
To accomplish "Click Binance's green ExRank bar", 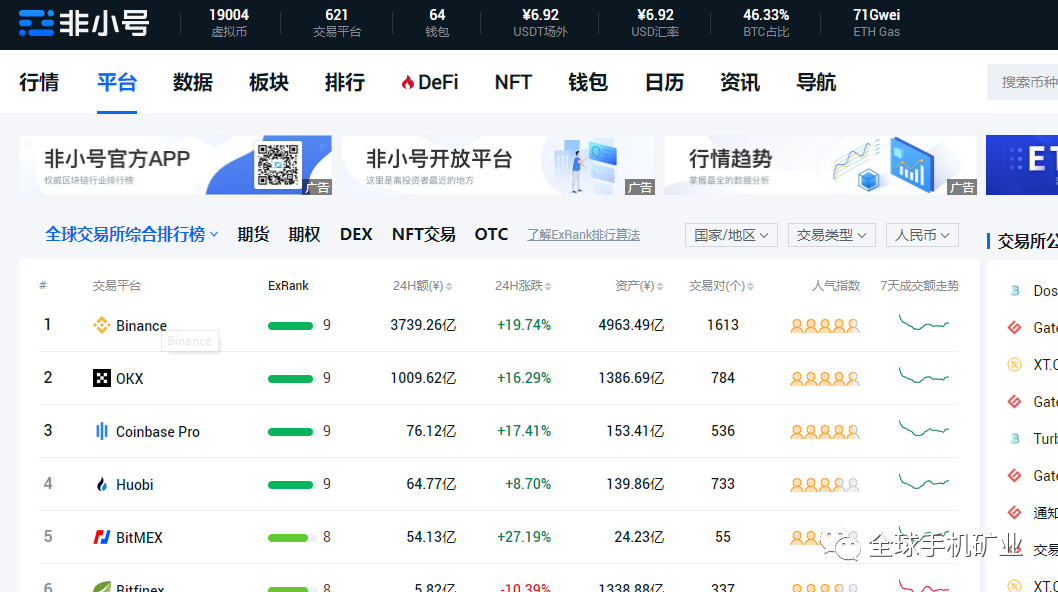I will [x=292, y=325].
